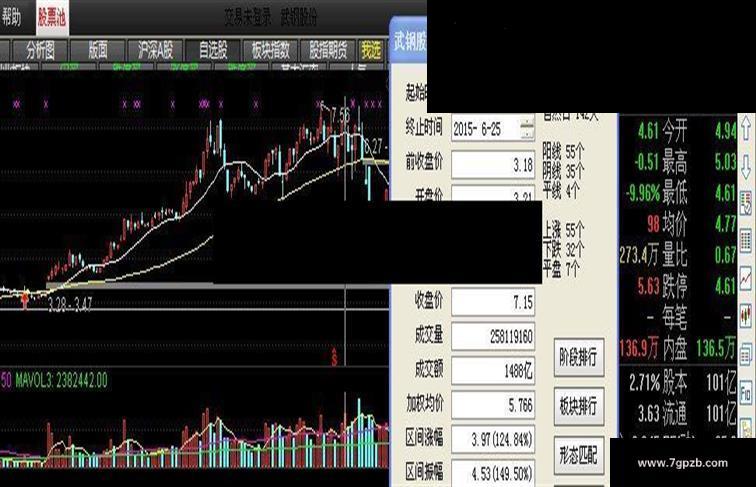This screenshot has height=487, width=756.
Task: Click the 上涨 55个 statistic text
Action: tap(563, 230)
